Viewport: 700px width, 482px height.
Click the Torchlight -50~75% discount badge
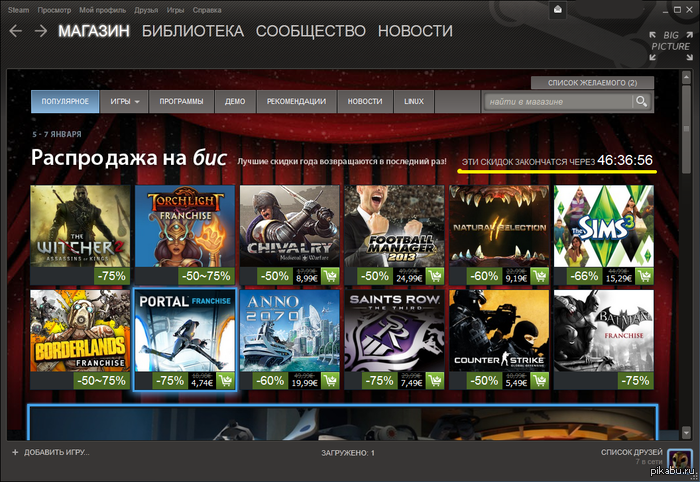(x=206, y=276)
